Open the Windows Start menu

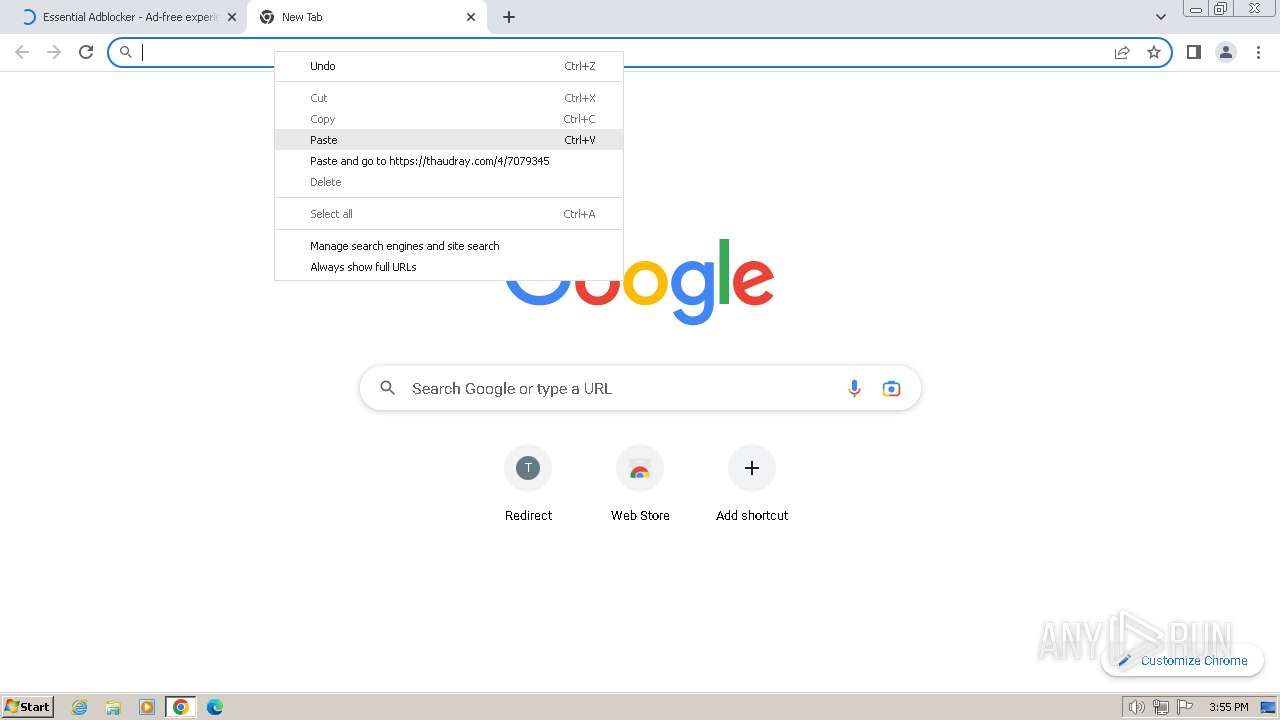tap(28, 706)
